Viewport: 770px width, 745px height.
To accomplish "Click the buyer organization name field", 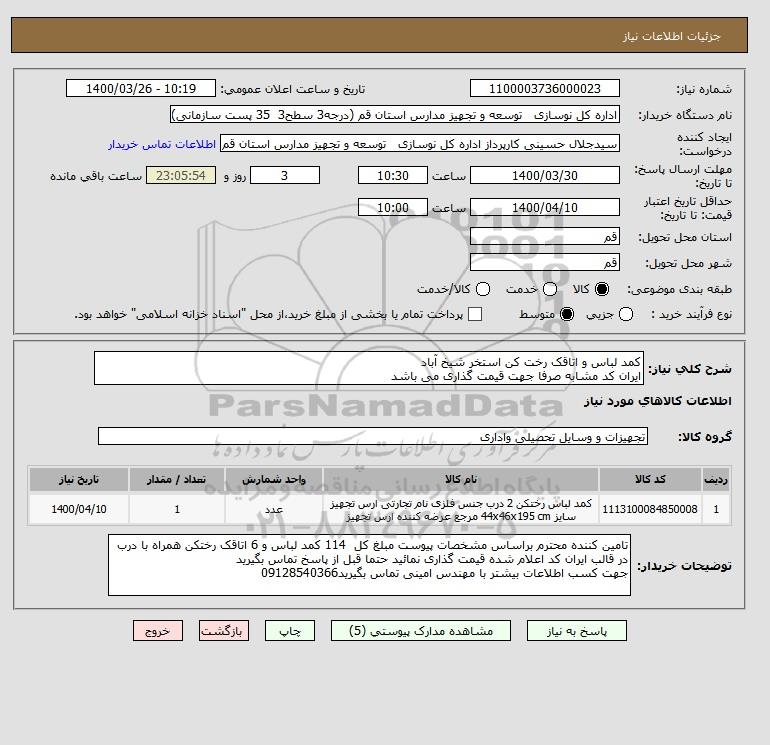I will 395,115.
